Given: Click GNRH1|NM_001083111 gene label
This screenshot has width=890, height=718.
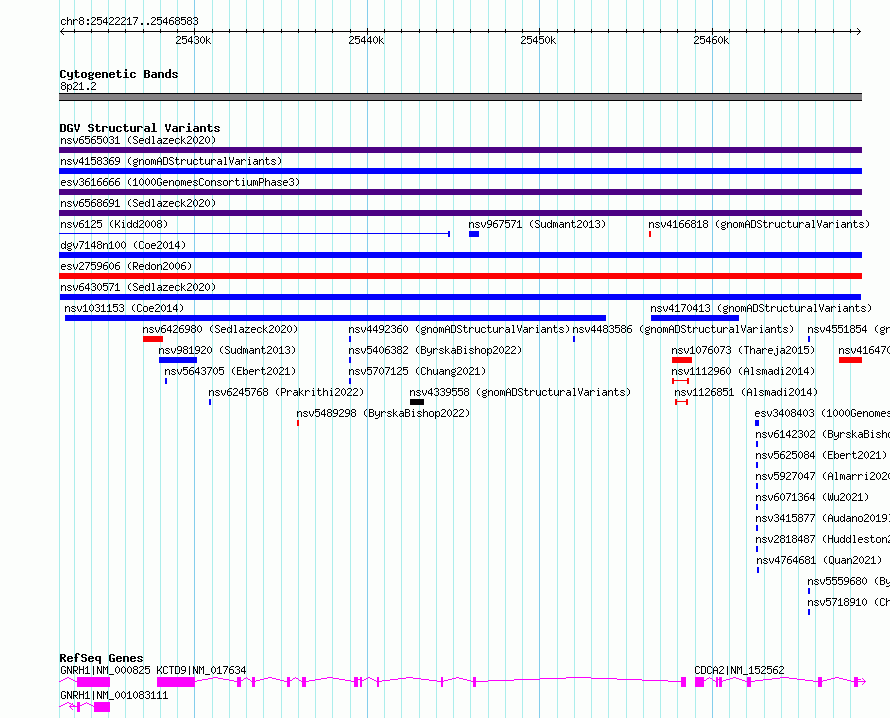Looking at the screenshot, I should (x=114, y=695).
